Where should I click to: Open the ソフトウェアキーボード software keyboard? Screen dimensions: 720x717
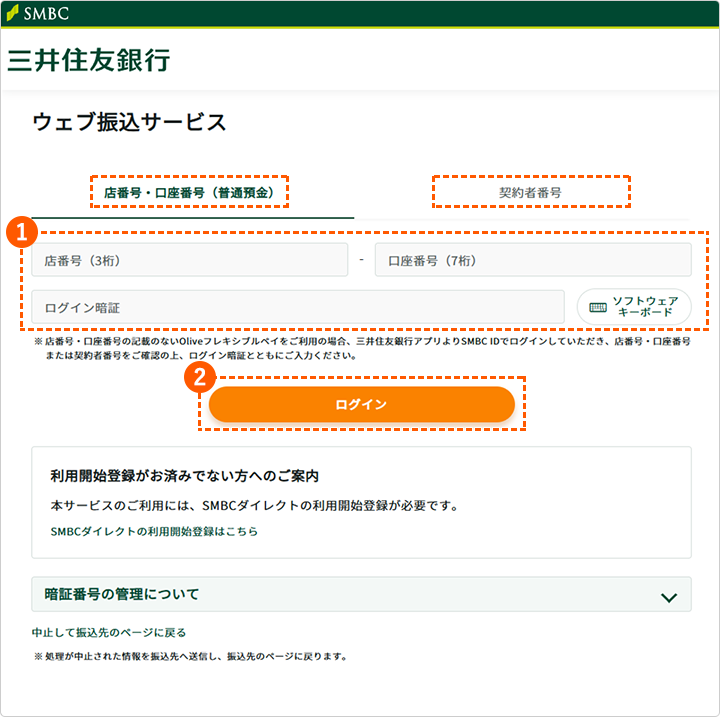634,307
